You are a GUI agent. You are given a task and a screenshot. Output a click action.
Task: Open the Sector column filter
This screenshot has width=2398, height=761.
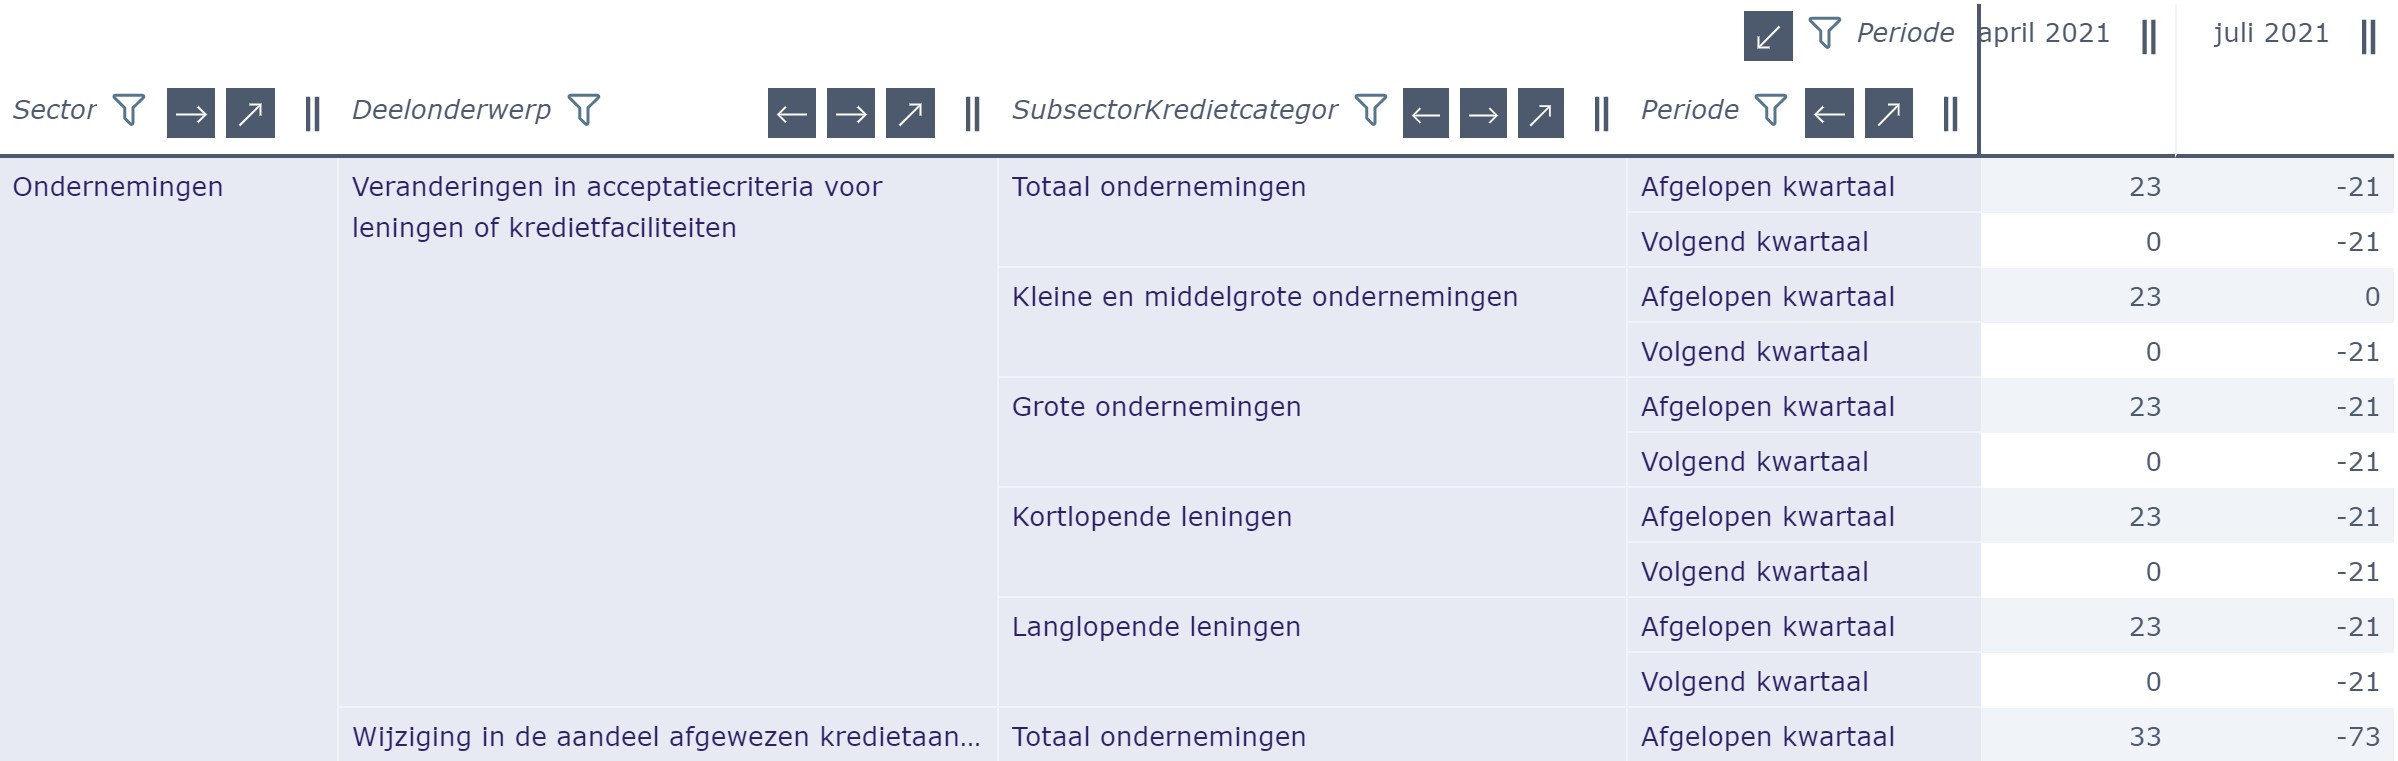(129, 110)
